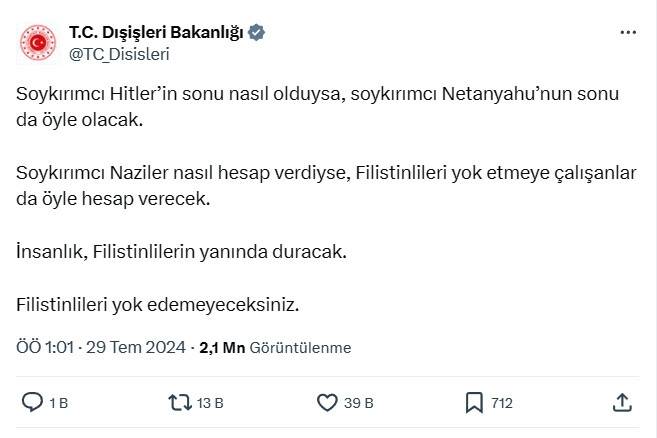
Task: Click the 13 B repost count
Action: (210, 403)
